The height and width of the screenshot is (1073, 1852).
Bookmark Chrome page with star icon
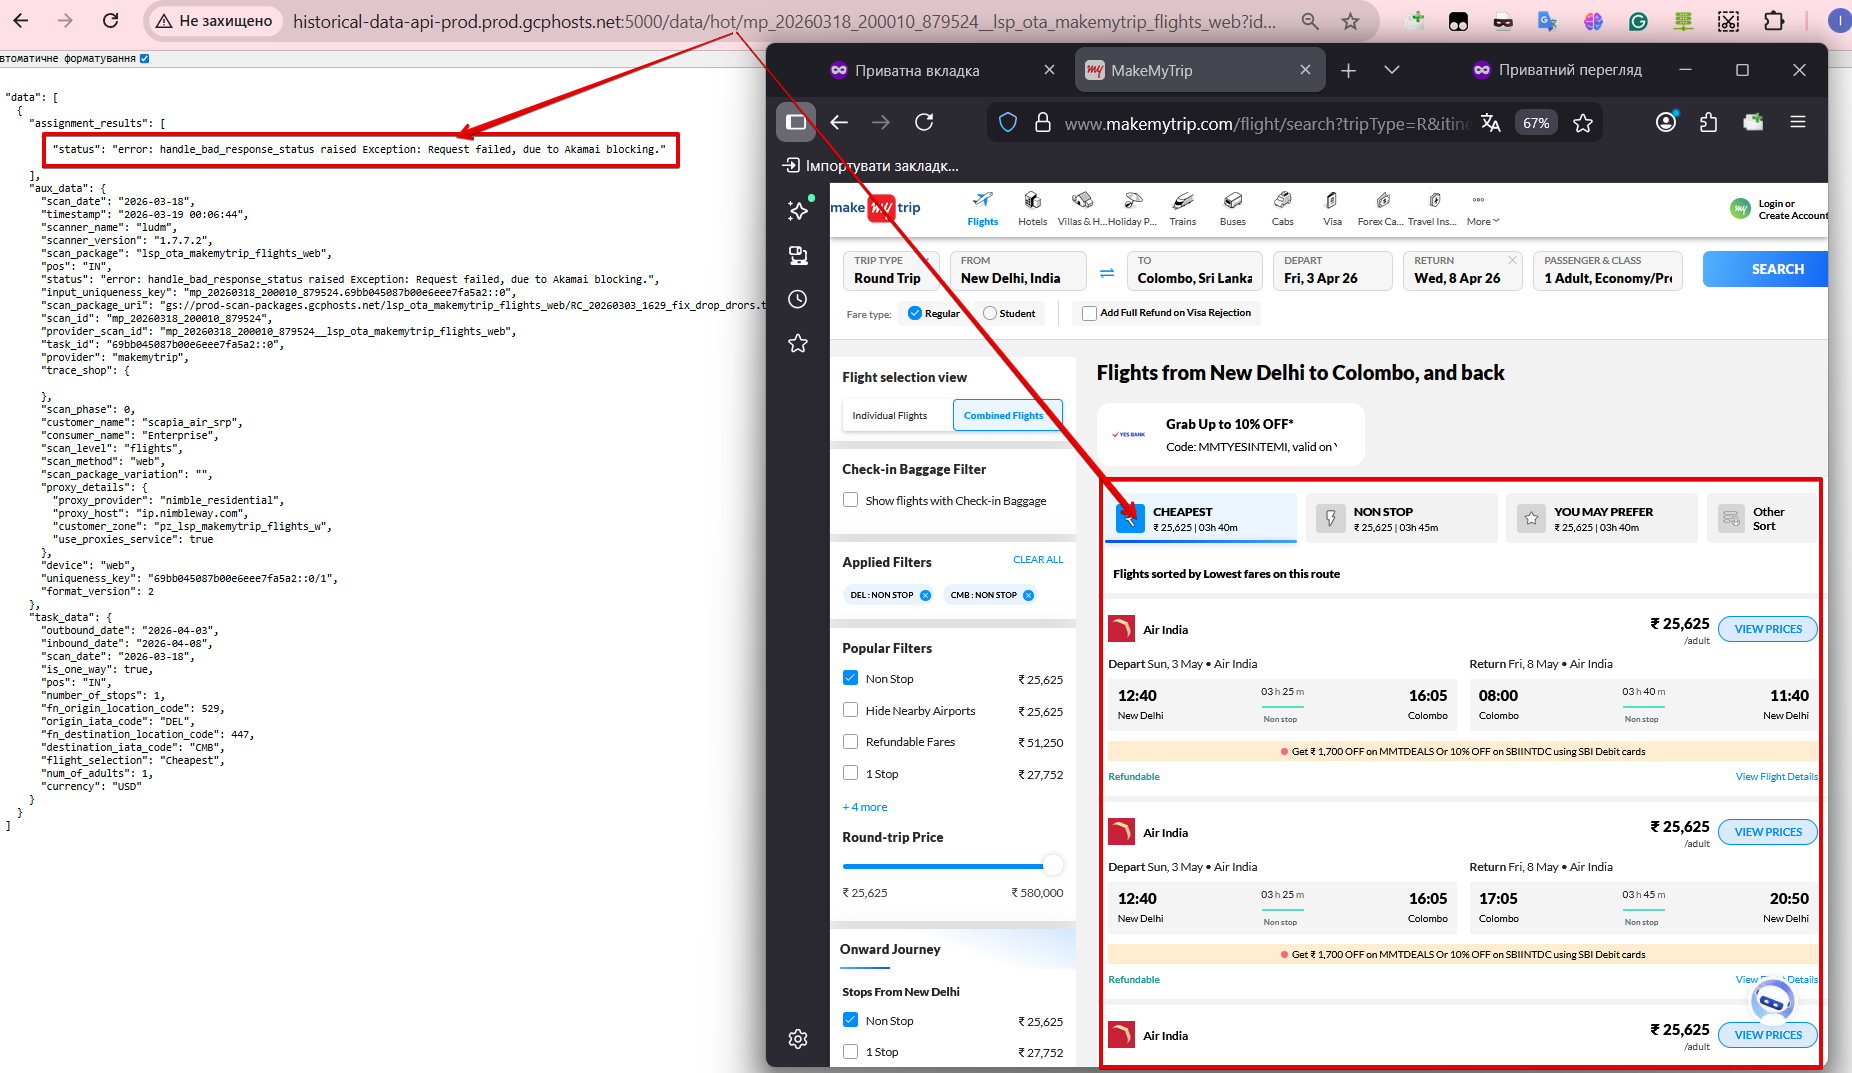1351,20
